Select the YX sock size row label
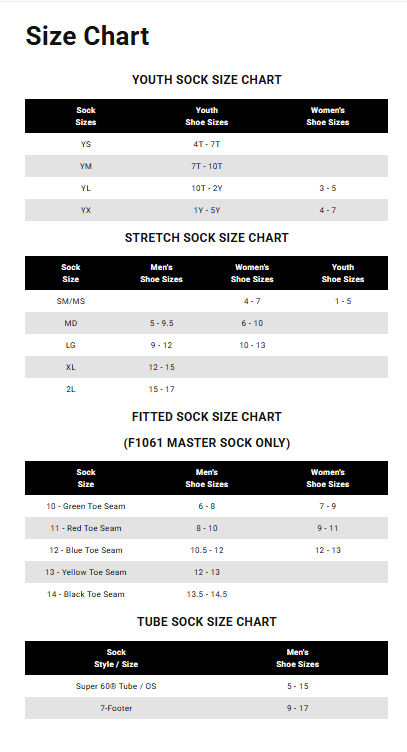 coord(86,210)
